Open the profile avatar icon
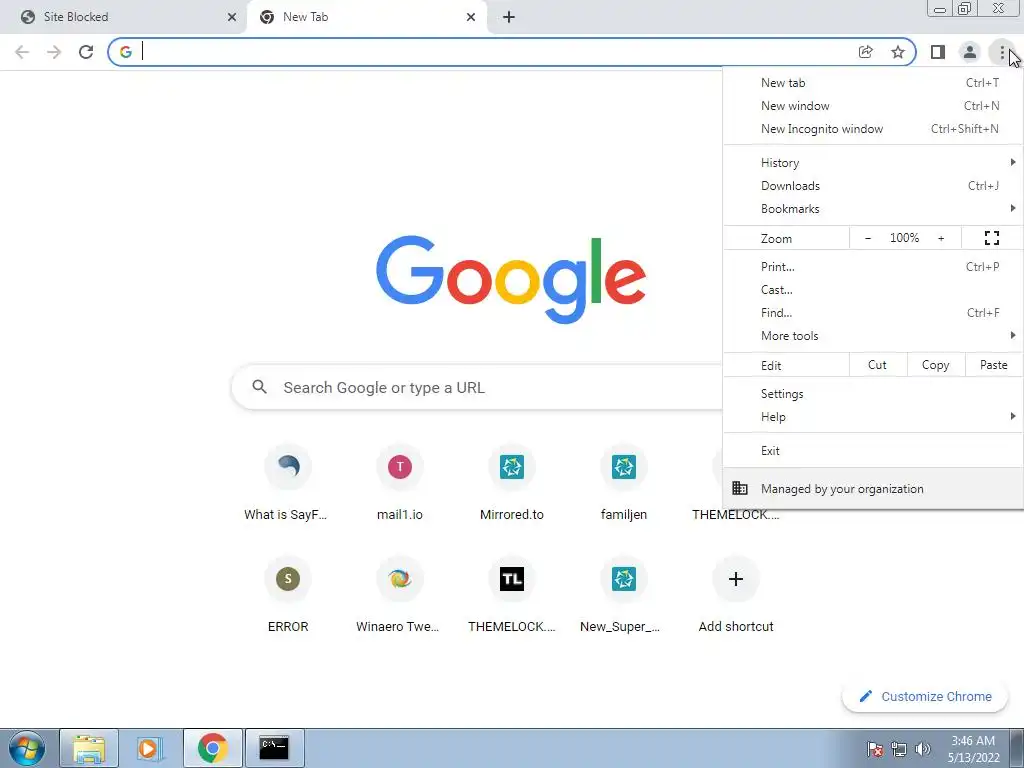The height and width of the screenshot is (768, 1024). click(x=970, y=52)
